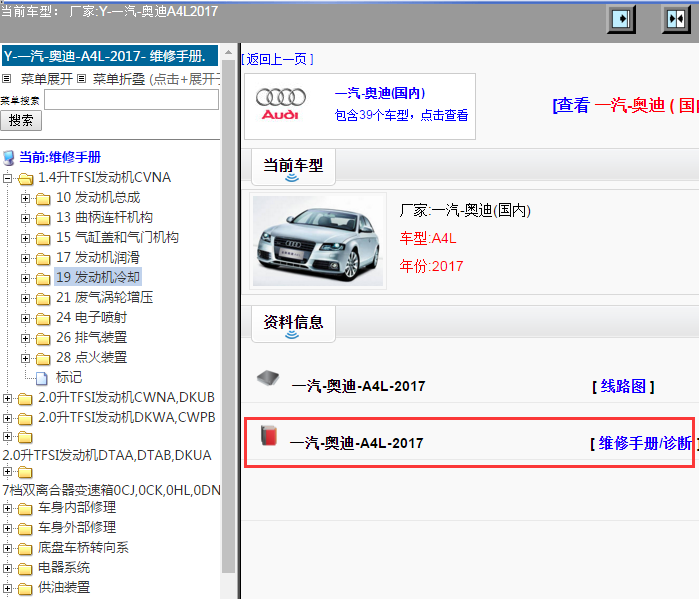Click the Y-一汽-奥迪-A4L-2017-维修手册 header tab
The image size is (699, 599).
pyautogui.click(x=110, y=56)
